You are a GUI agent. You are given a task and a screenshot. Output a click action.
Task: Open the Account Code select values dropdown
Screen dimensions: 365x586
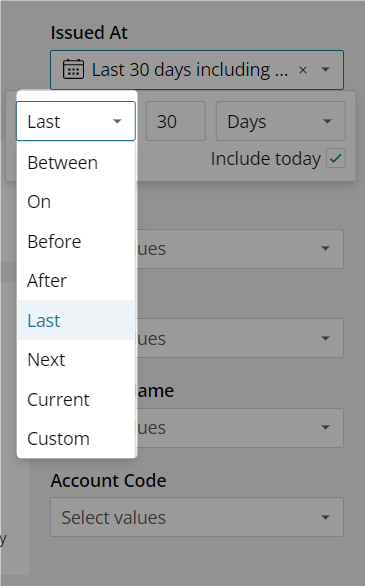click(197, 517)
